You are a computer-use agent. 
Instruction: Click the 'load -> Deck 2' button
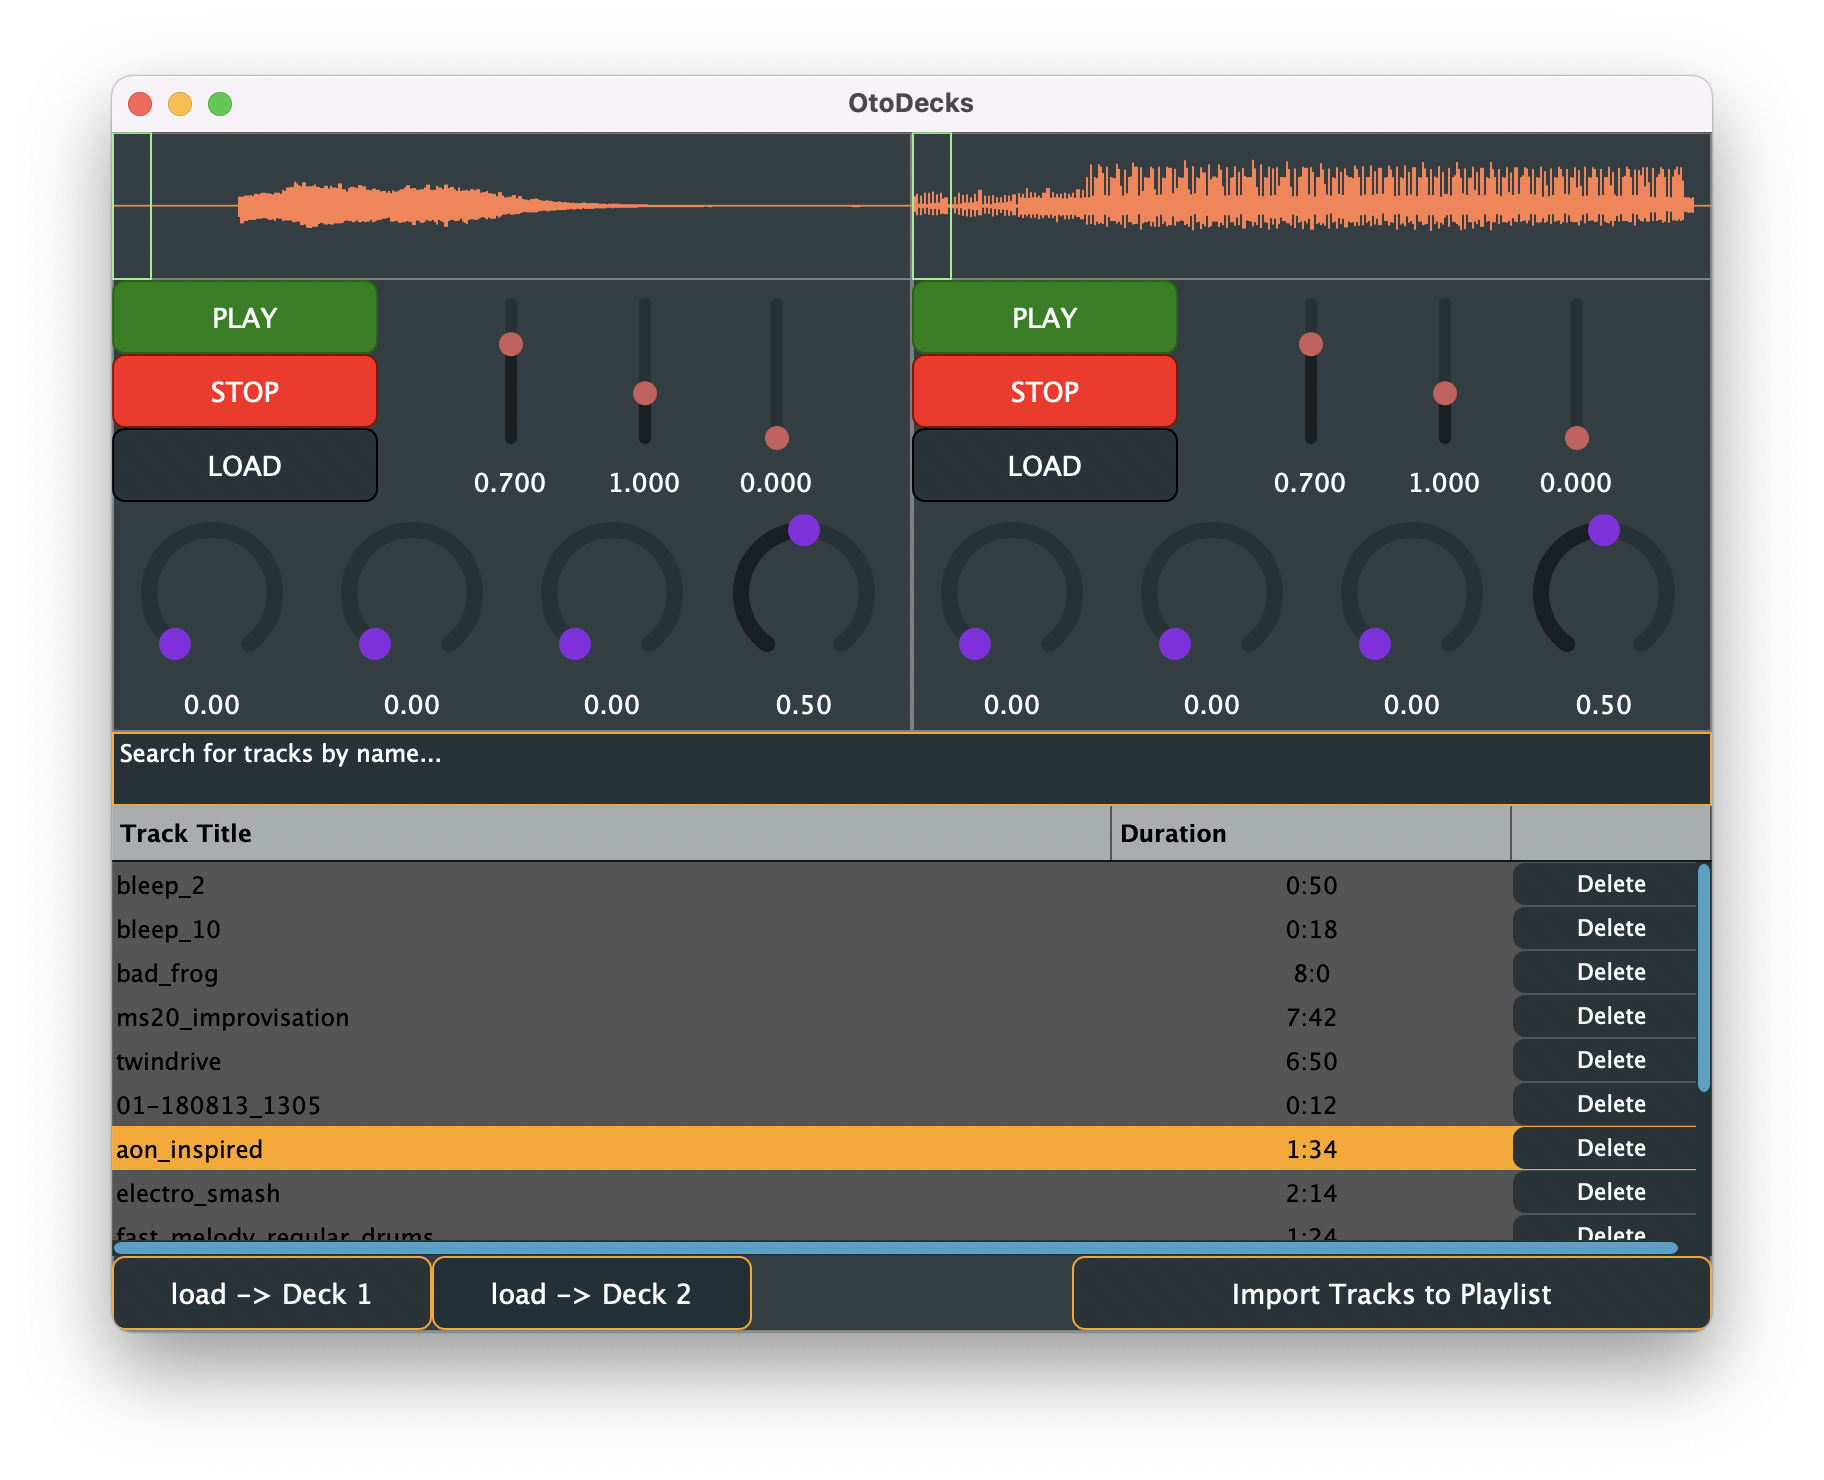591,1293
